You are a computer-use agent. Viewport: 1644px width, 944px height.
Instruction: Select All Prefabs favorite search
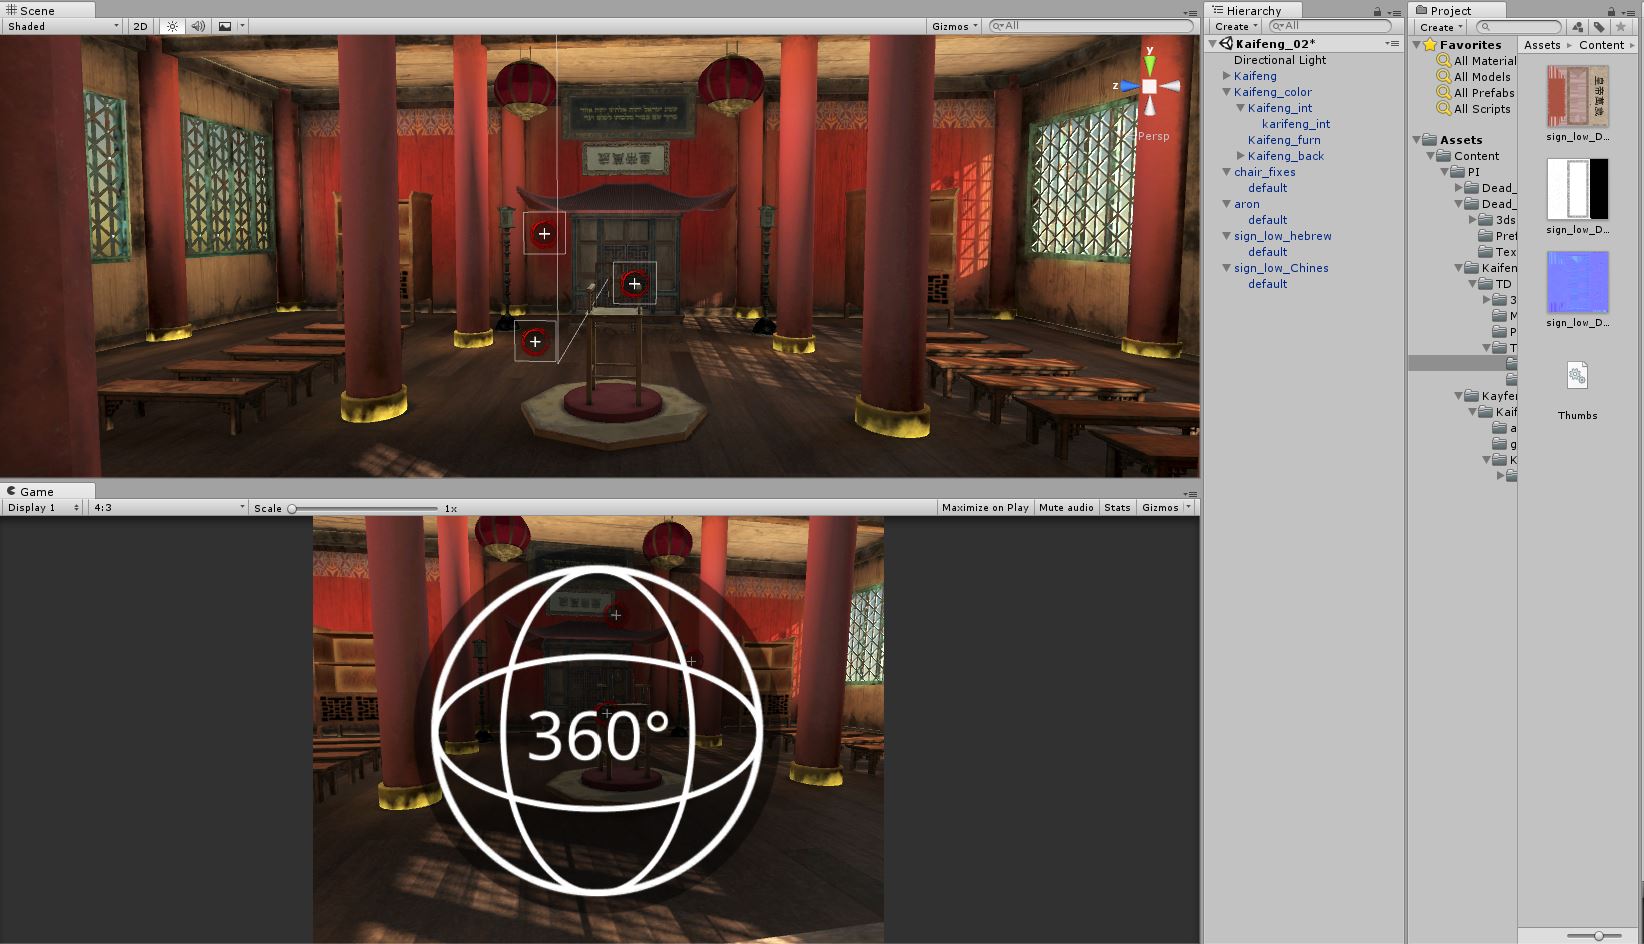[x=1475, y=93]
